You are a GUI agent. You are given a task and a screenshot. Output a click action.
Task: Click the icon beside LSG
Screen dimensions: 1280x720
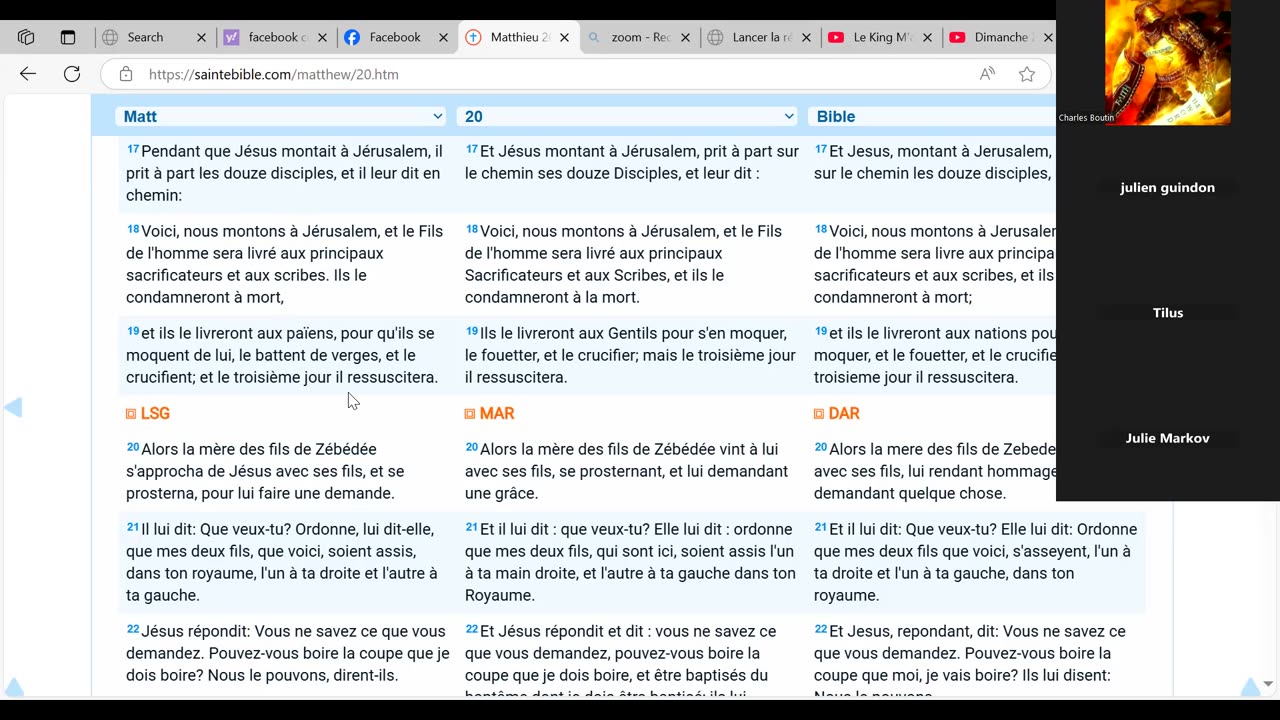[131, 414]
